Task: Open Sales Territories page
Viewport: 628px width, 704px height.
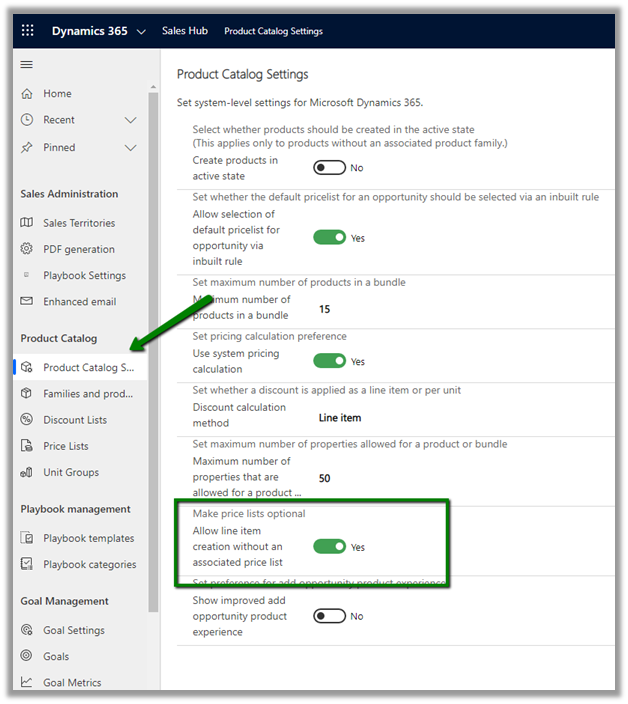Action: coord(79,223)
